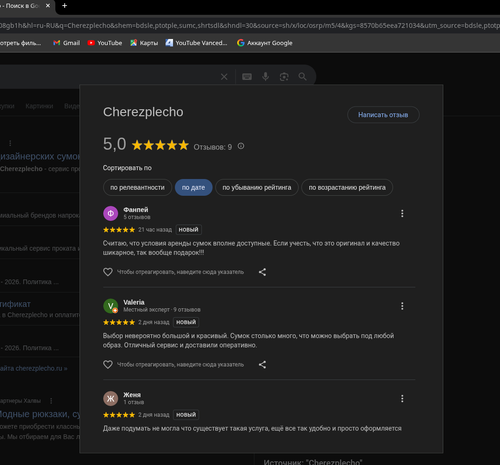Click the info icon next to Отзывов: 9
Viewport: 500px width, 465px height.
[241, 146]
